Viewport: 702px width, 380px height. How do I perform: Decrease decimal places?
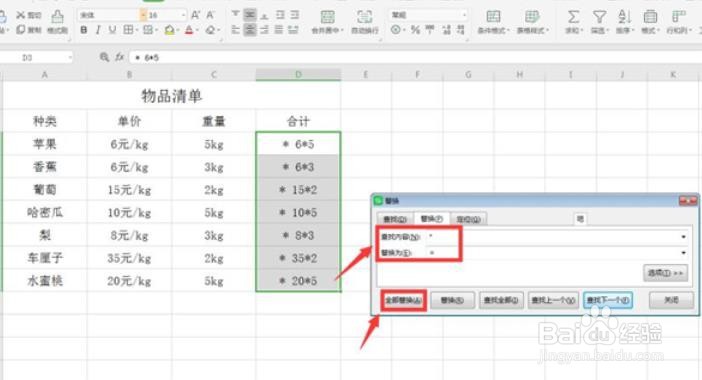click(x=461, y=30)
